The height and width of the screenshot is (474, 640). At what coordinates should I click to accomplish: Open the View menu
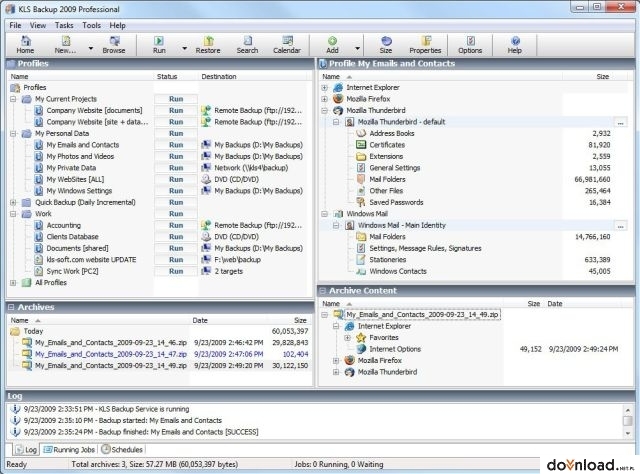[x=38, y=25]
